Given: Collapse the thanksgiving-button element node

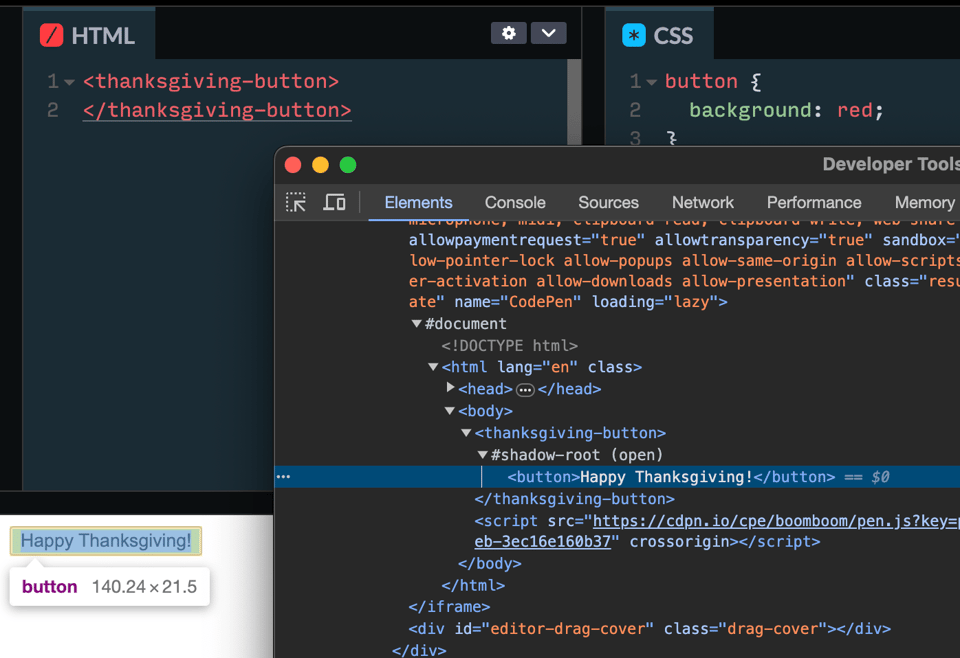Looking at the screenshot, I should [466, 433].
